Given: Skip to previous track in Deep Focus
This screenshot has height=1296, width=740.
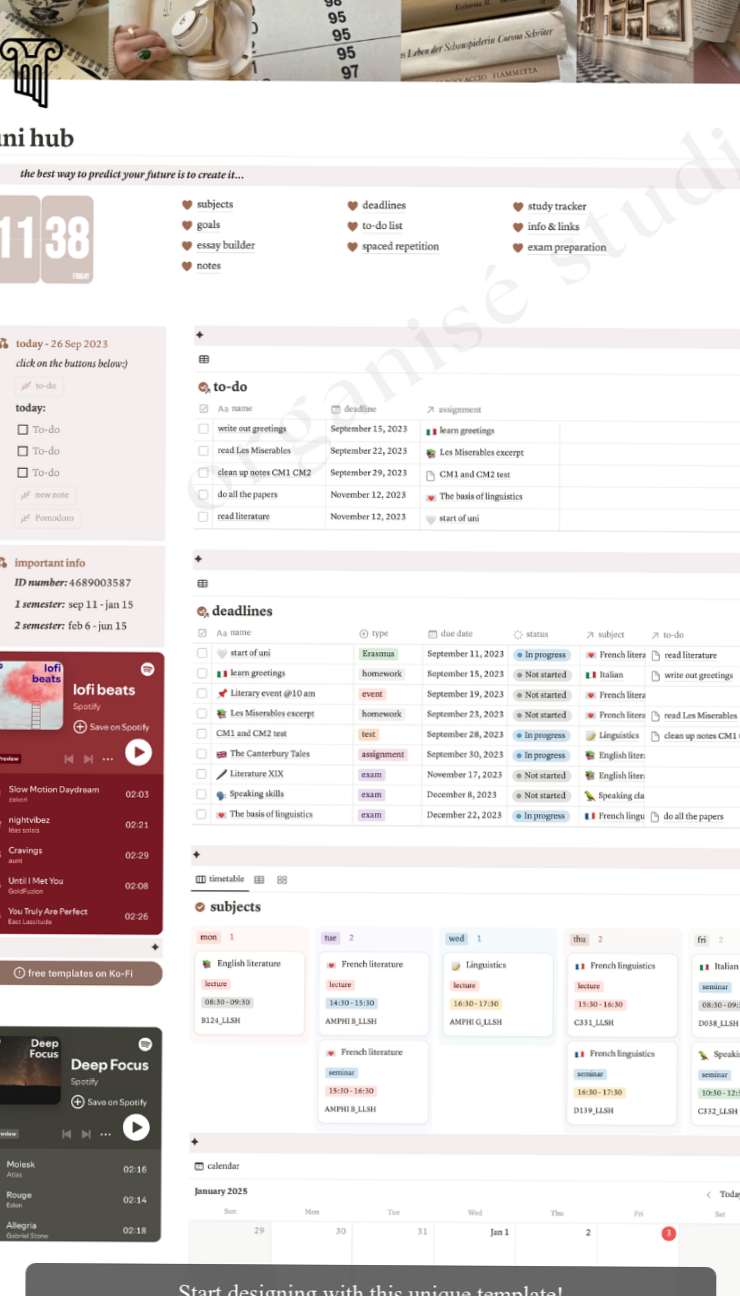Looking at the screenshot, I should pos(67,1134).
